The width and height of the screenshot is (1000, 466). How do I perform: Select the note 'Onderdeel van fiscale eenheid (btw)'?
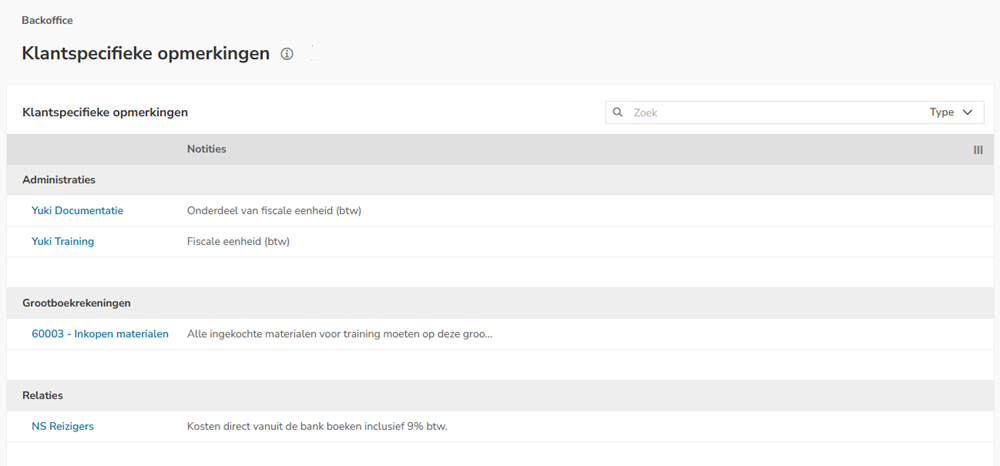coord(273,211)
